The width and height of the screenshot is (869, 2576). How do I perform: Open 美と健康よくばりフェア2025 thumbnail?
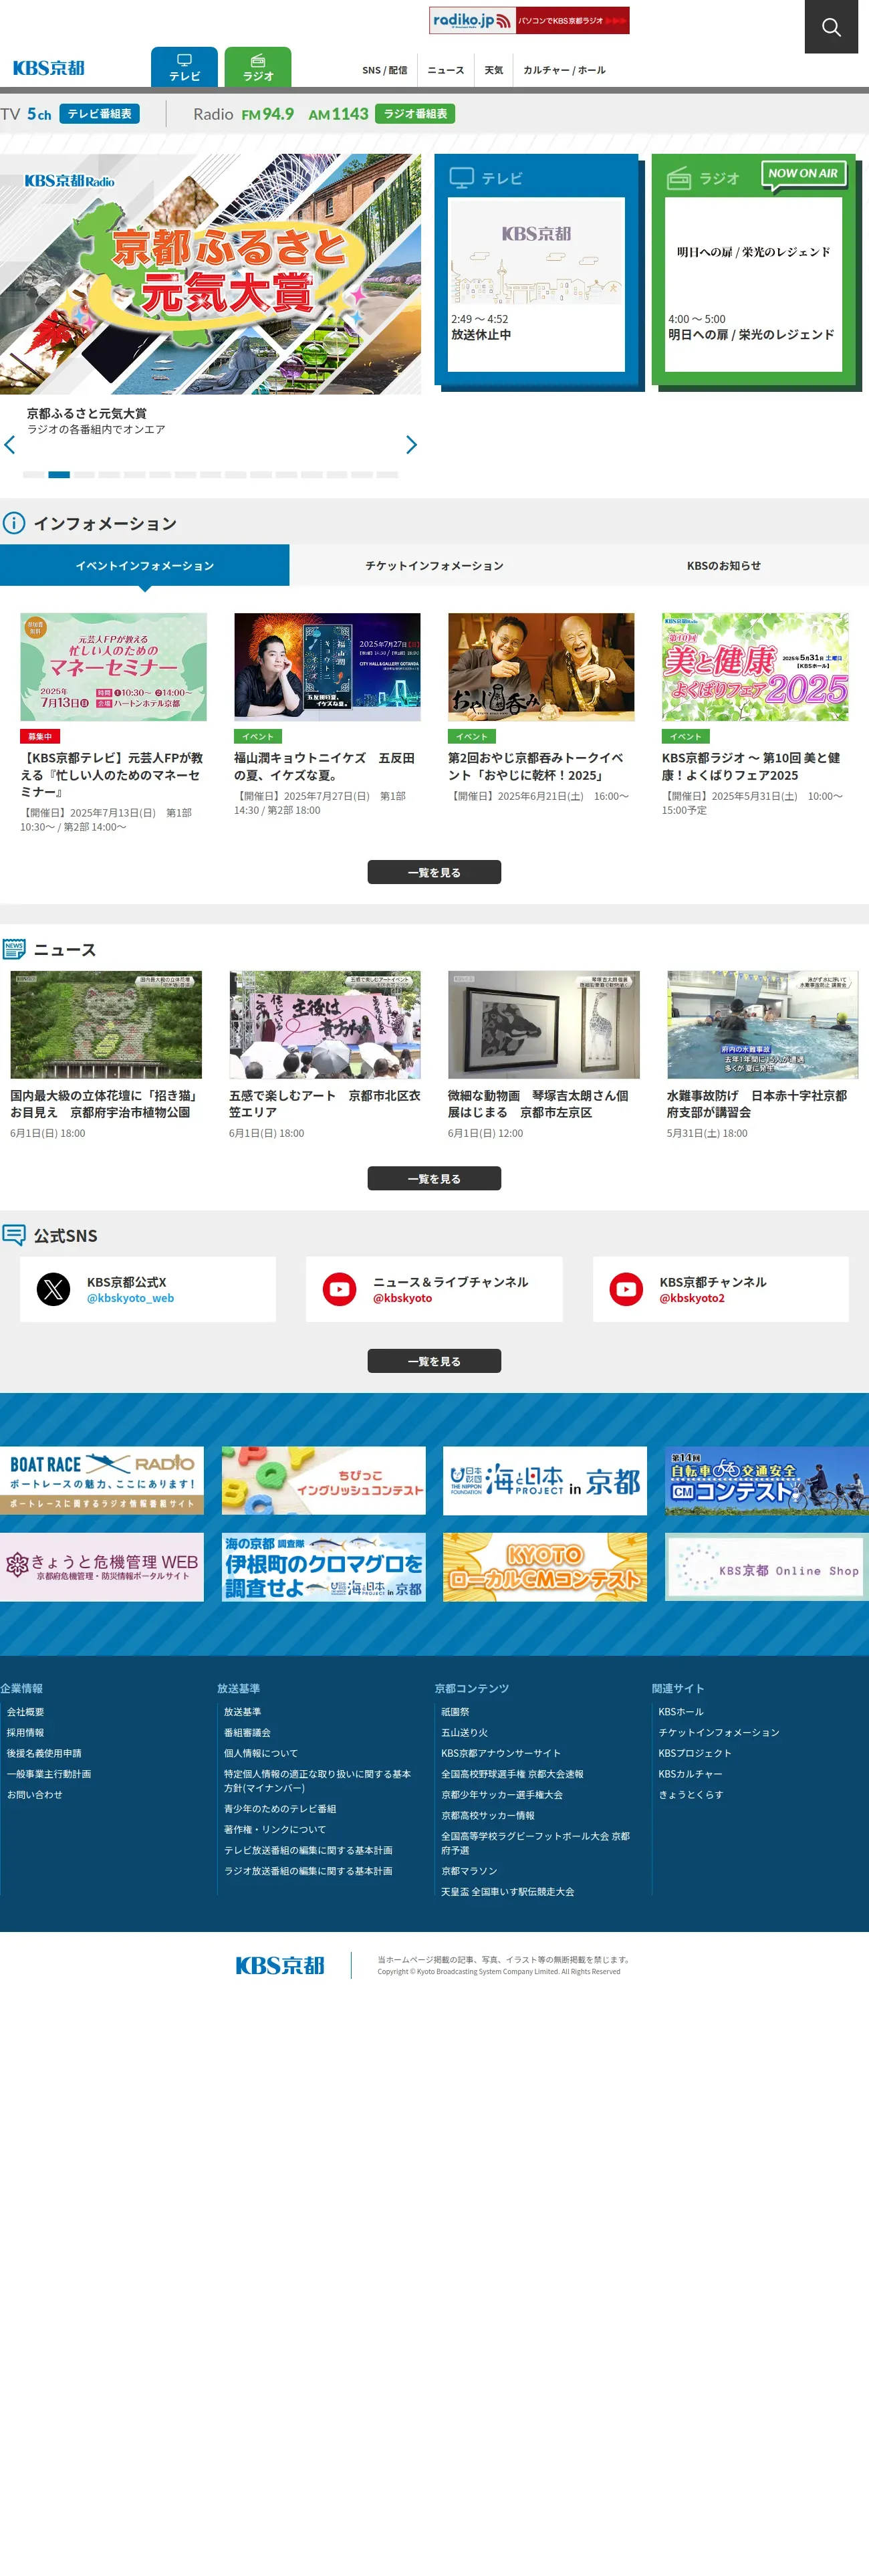(x=755, y=667)
